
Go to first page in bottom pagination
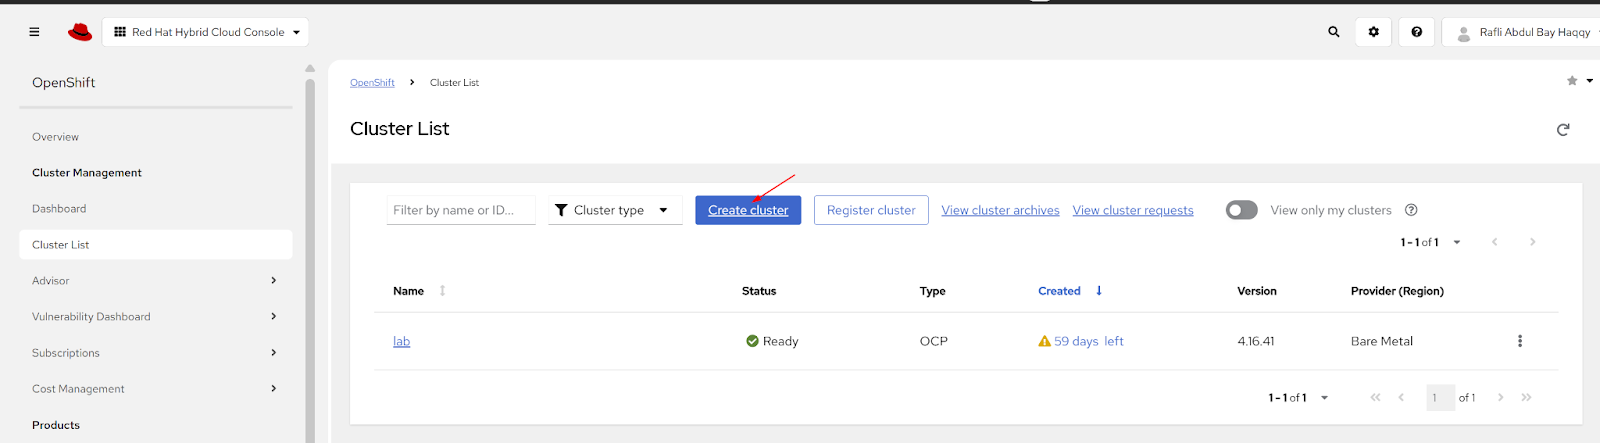pyautogui.click(x=1375, y=398)
